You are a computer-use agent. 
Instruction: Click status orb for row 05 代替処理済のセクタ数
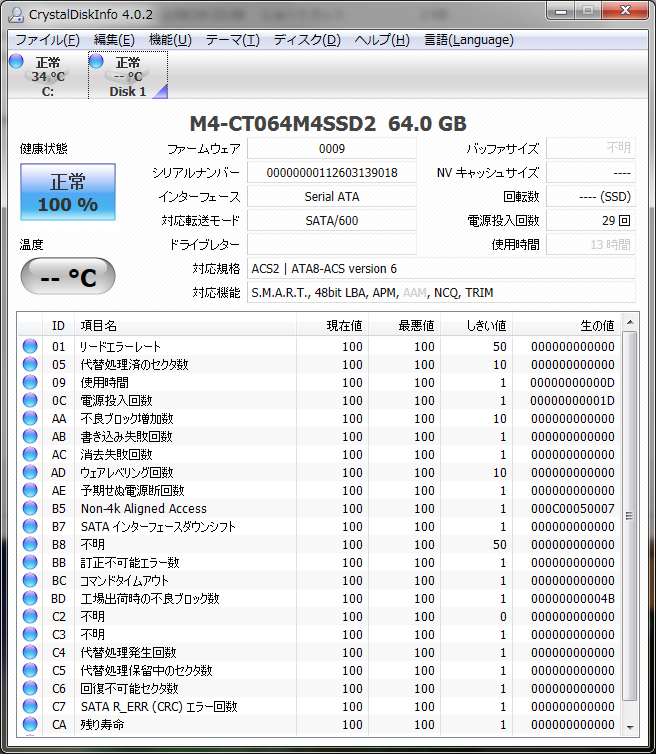click(x=30, y=364)
